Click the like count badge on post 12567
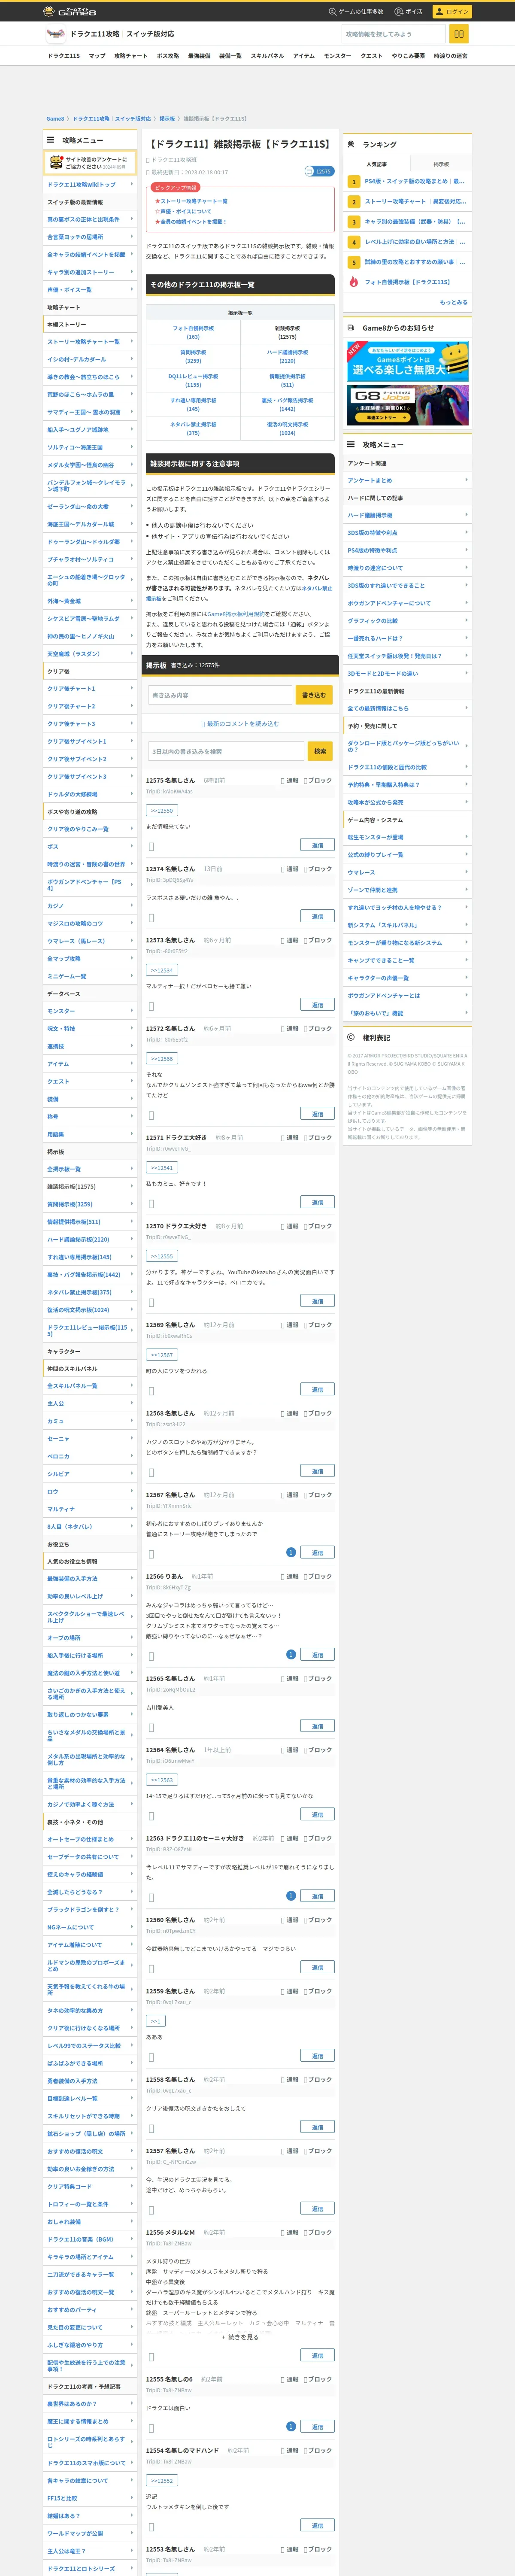Viewport: 515px width, 2576px height. coord(291,1552)
